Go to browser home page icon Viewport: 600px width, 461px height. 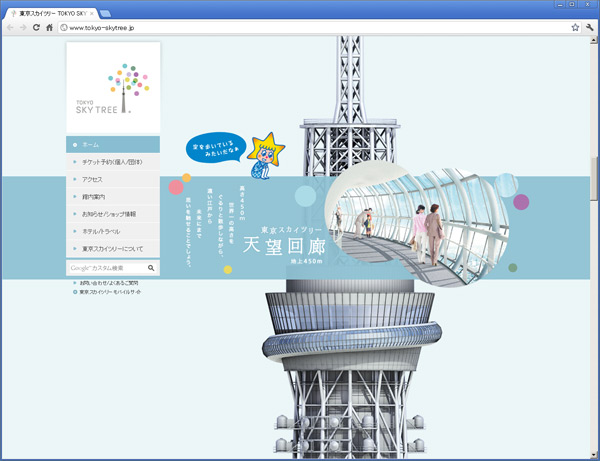click(49, 28)
